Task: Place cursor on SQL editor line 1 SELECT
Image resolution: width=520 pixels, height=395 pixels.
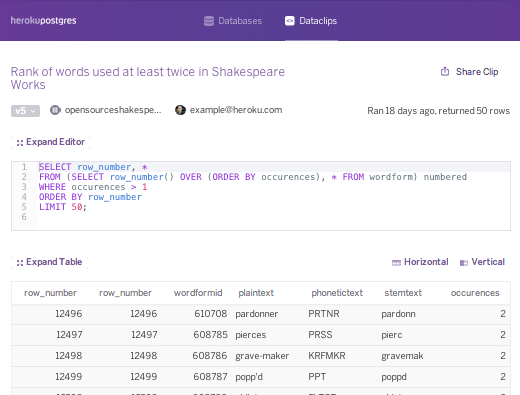Action: [55, 167]
